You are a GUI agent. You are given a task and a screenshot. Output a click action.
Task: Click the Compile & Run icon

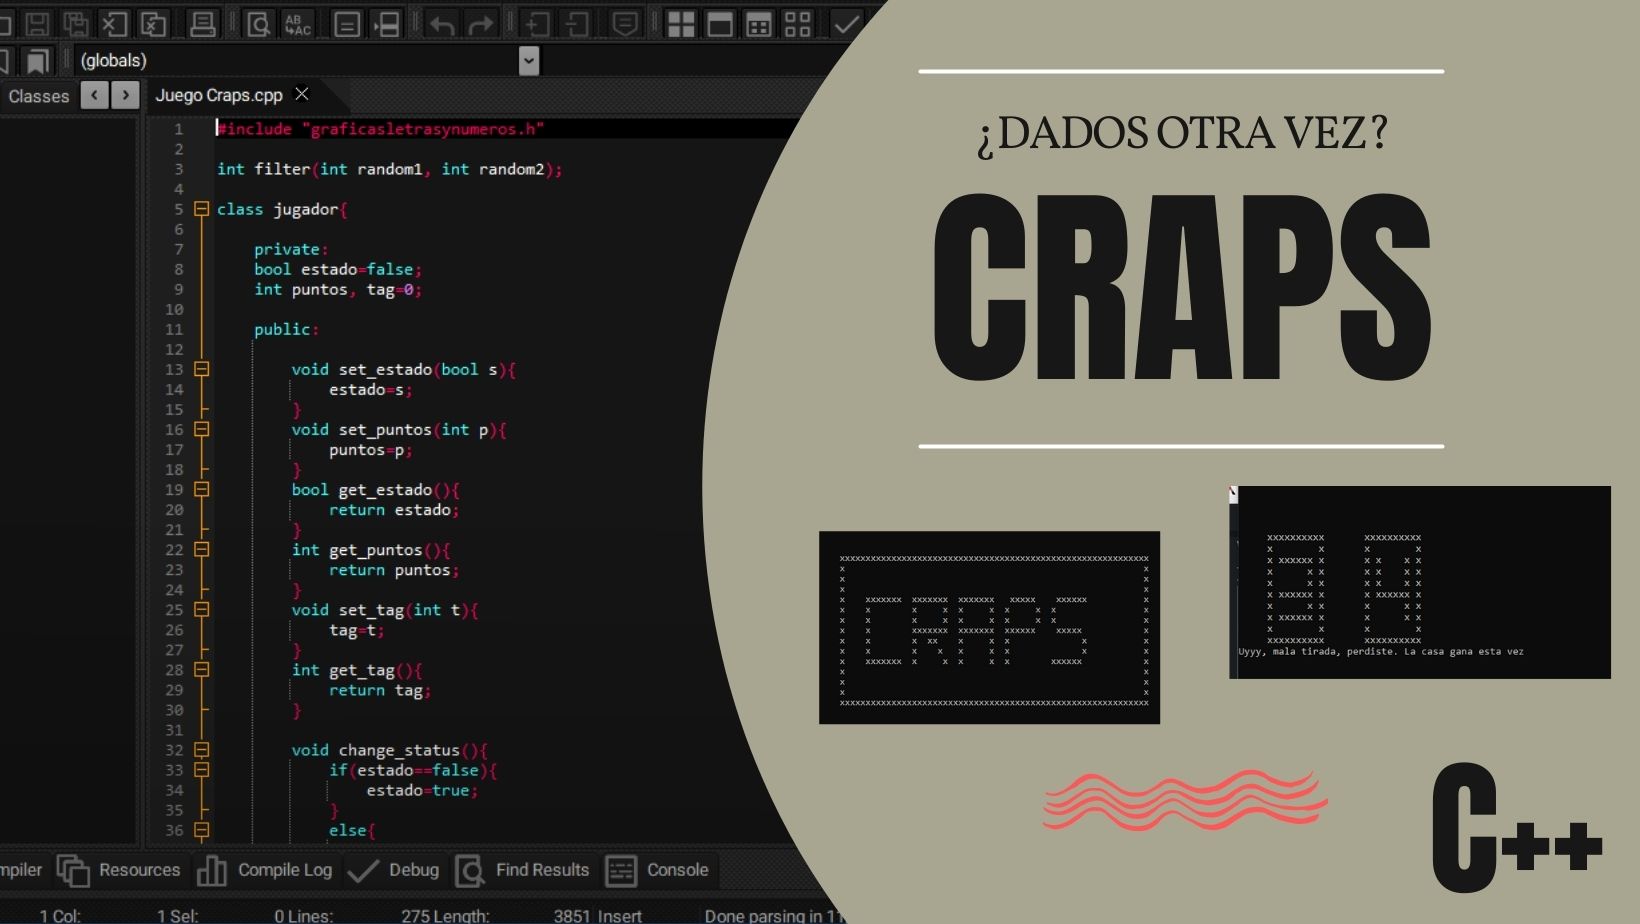pos(759,23)
